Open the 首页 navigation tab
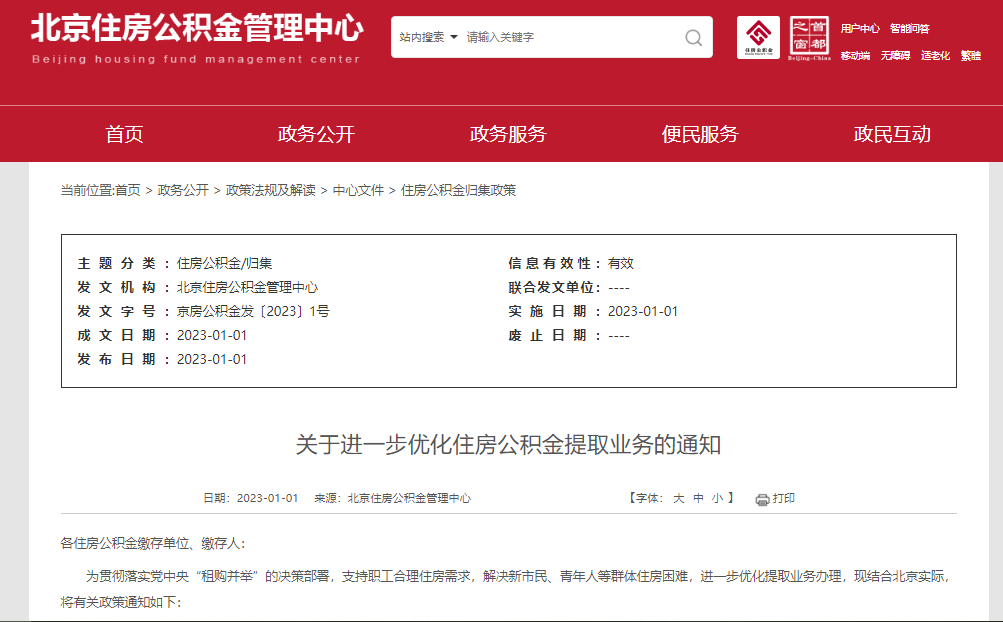This screenshot has height=622, width=1003. coord(124,134)
